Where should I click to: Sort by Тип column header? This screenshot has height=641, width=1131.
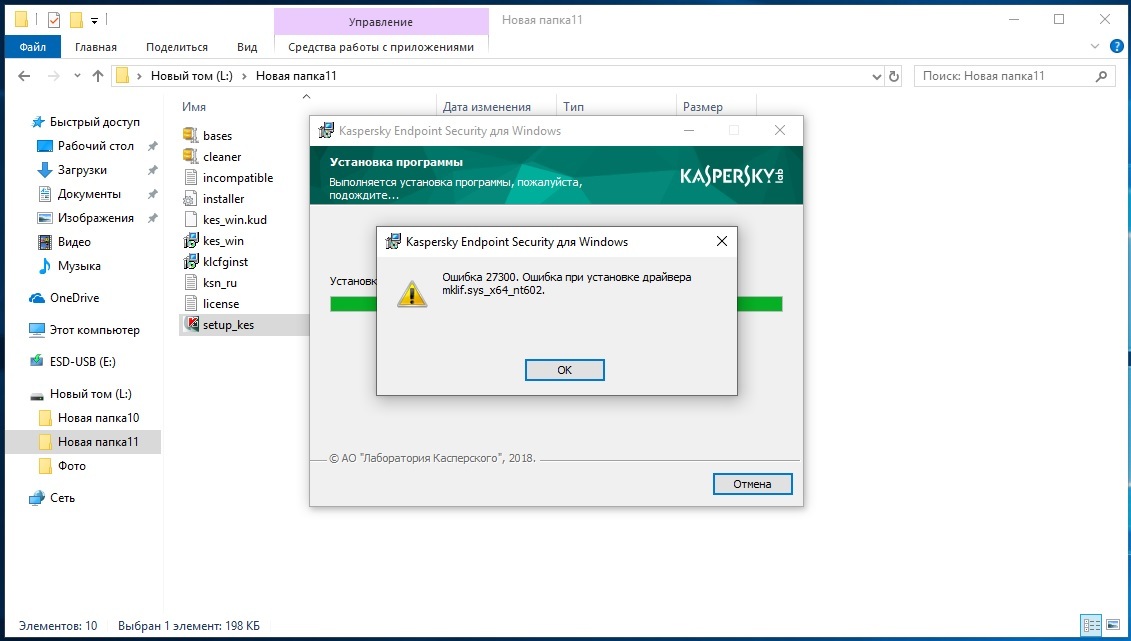[x=573, y=107]
